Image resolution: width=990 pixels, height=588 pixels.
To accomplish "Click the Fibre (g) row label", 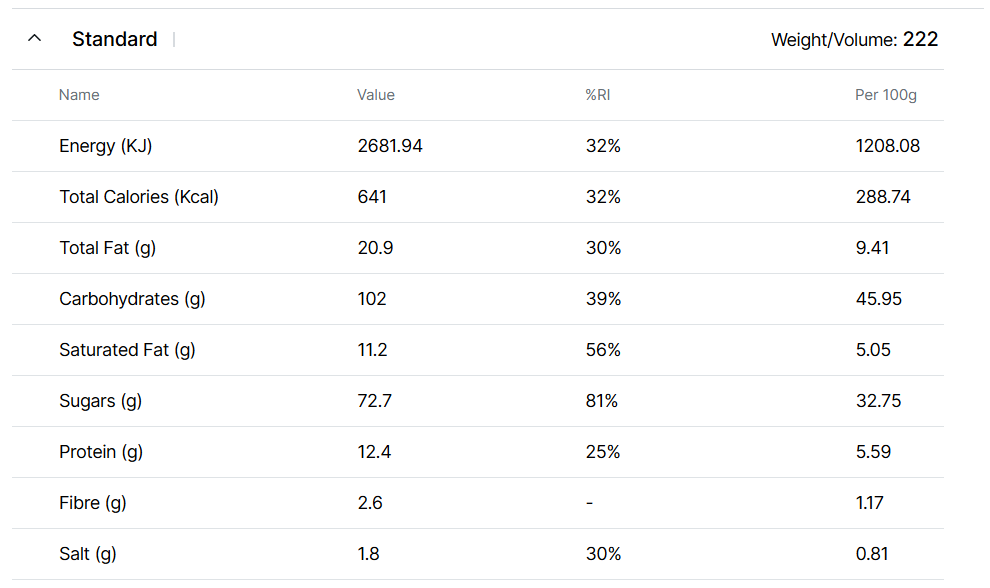I will [93, 503].
